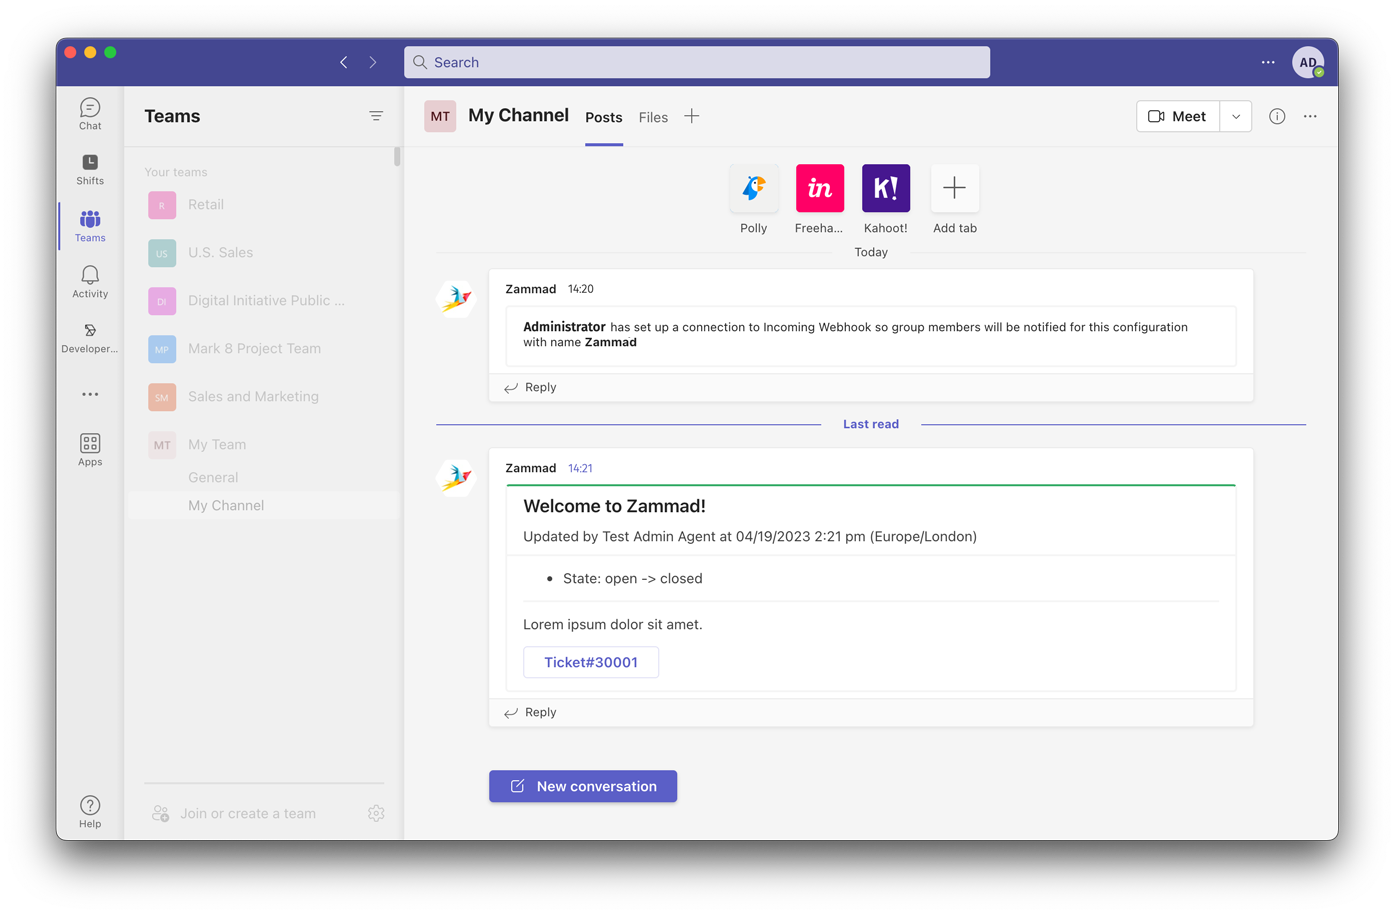
Task: Select My Channel in the team list
Action: pyautogui.click(x=263, y=505)
